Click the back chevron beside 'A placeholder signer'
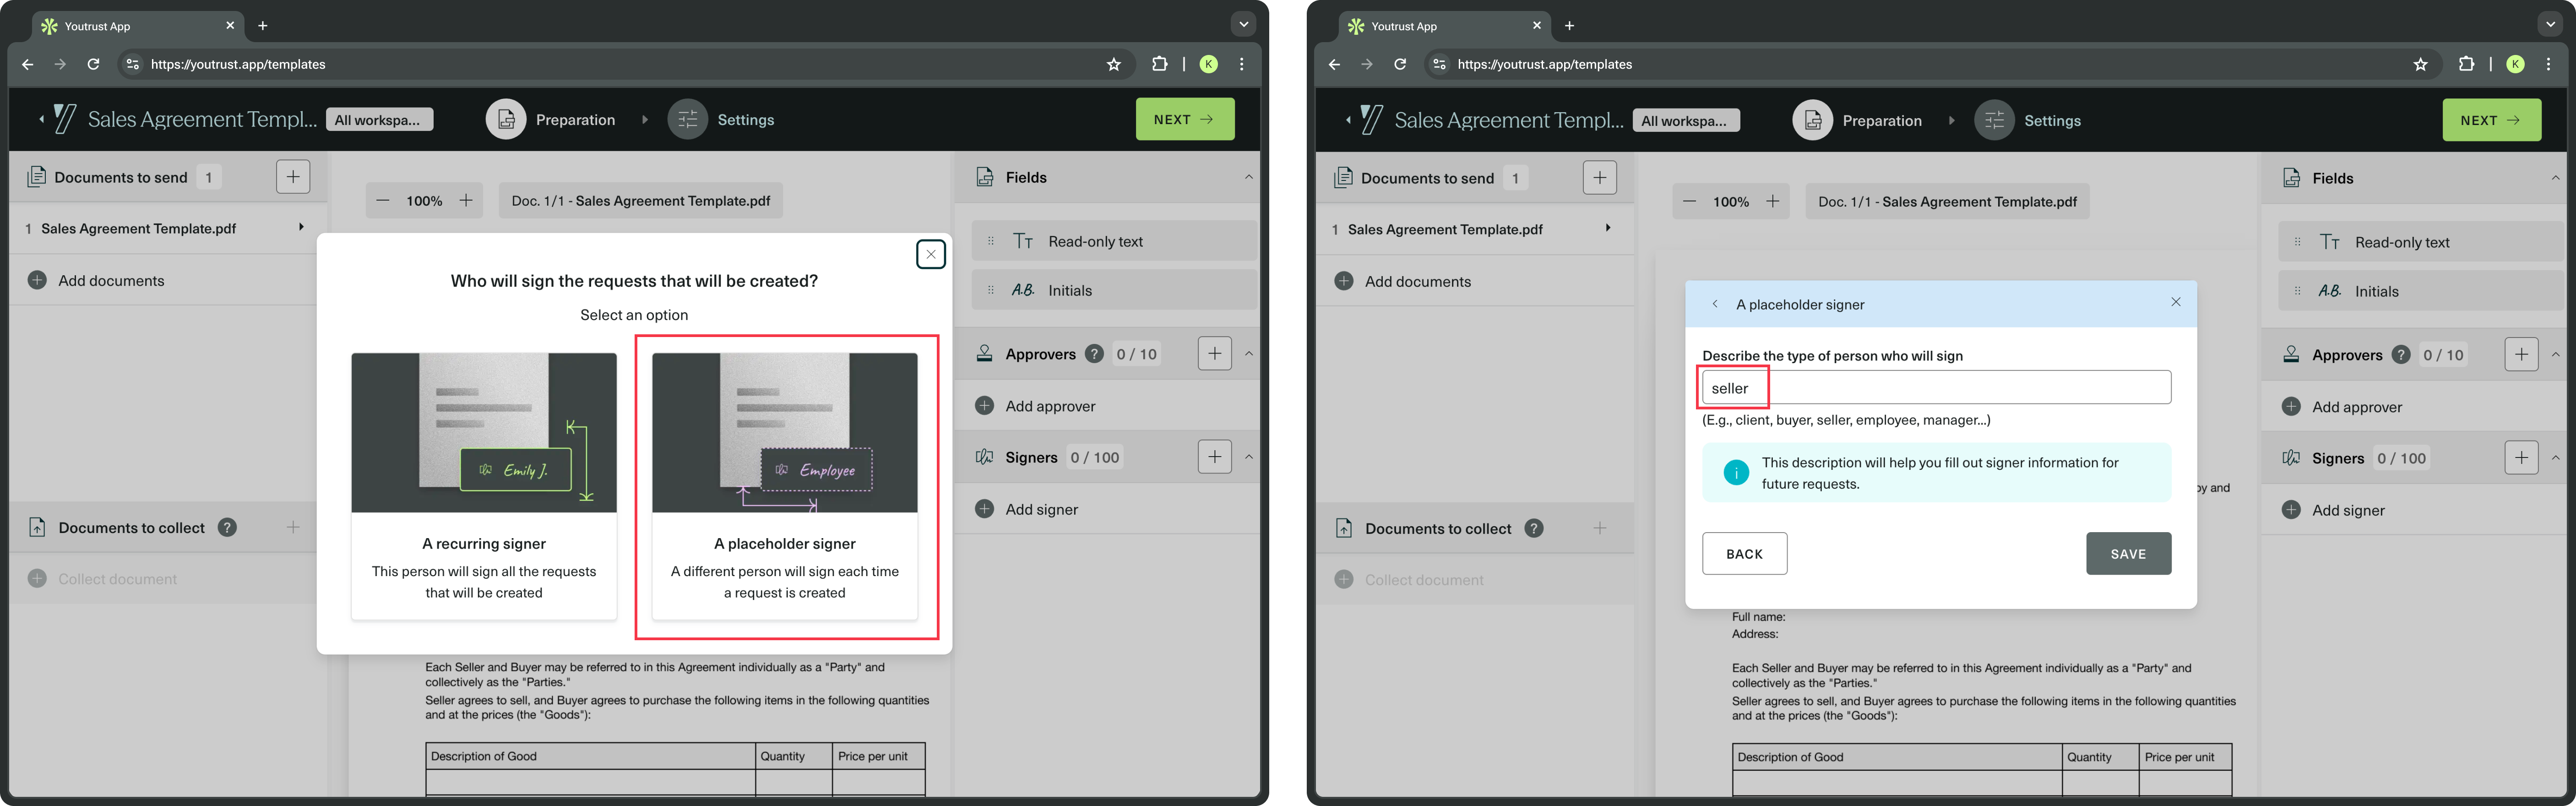 click(x=1715, y=304)
